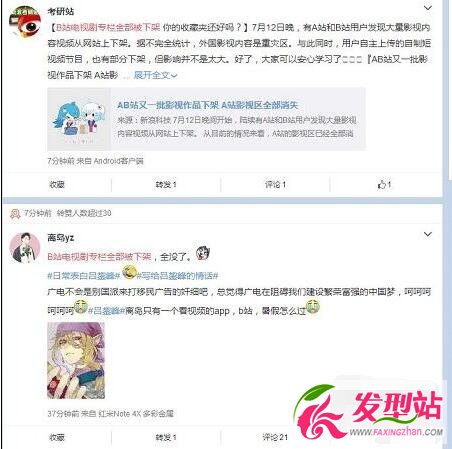The image size is (452, 449).
Task: Like the first post with thumbs-up
Action: click(x=384, y=184)
